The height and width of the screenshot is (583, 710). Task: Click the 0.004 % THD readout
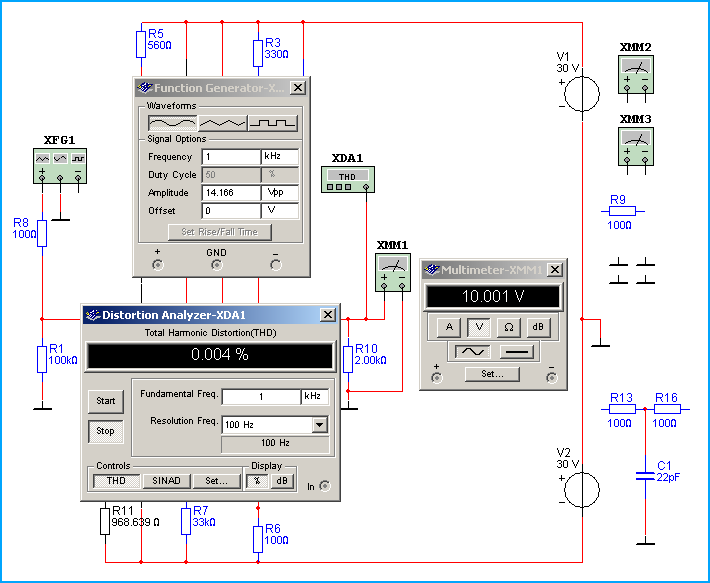point(210,355)
